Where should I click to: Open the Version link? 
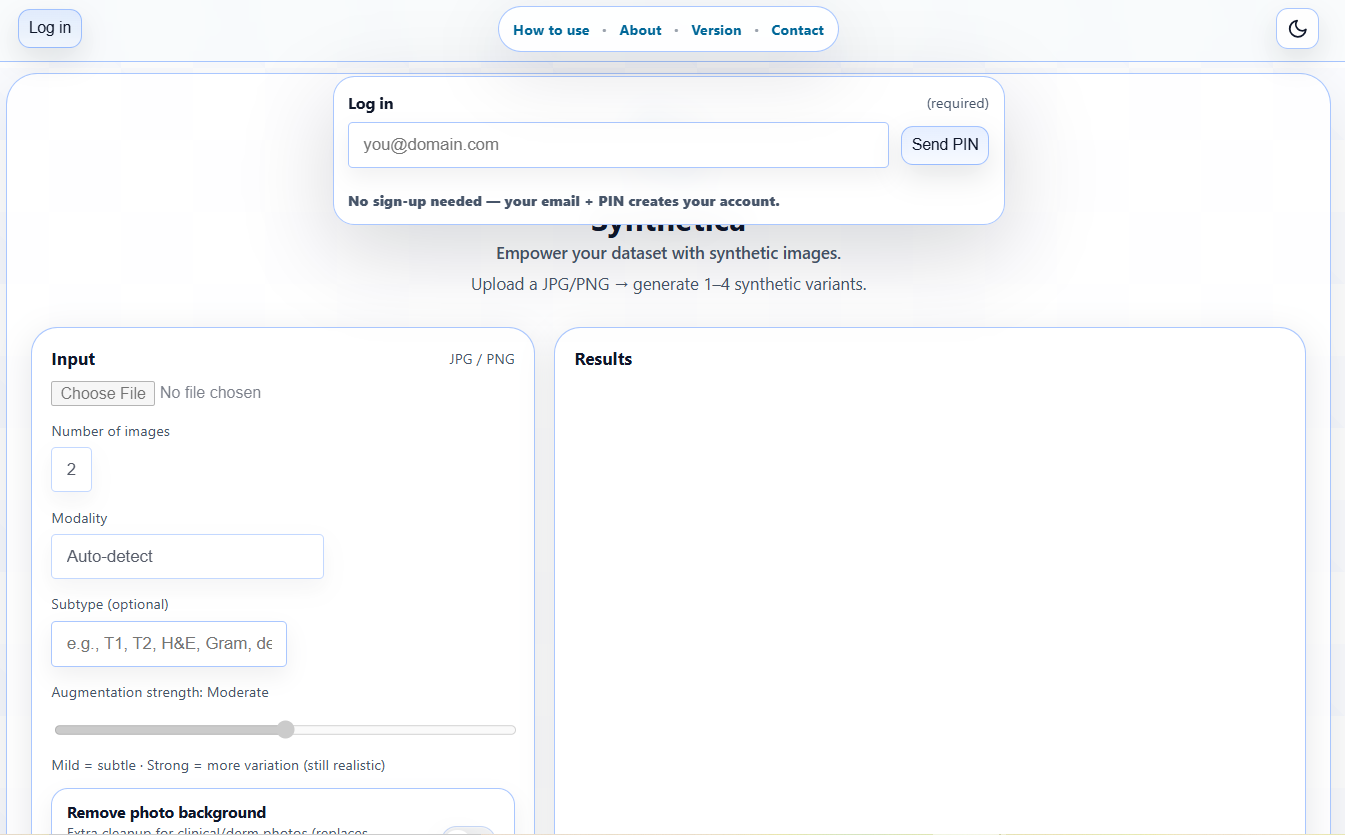pos(716,29)
